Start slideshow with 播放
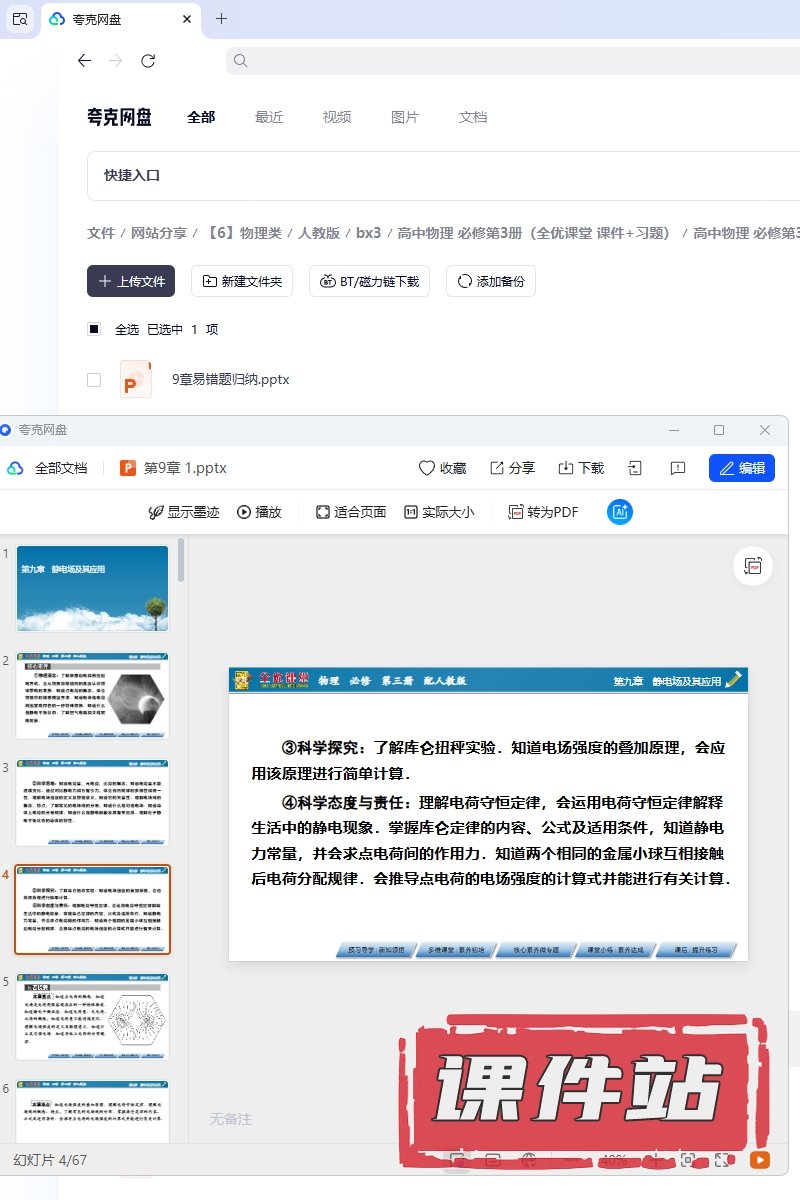Viewport: 800px width, 1200px height. 259,512
